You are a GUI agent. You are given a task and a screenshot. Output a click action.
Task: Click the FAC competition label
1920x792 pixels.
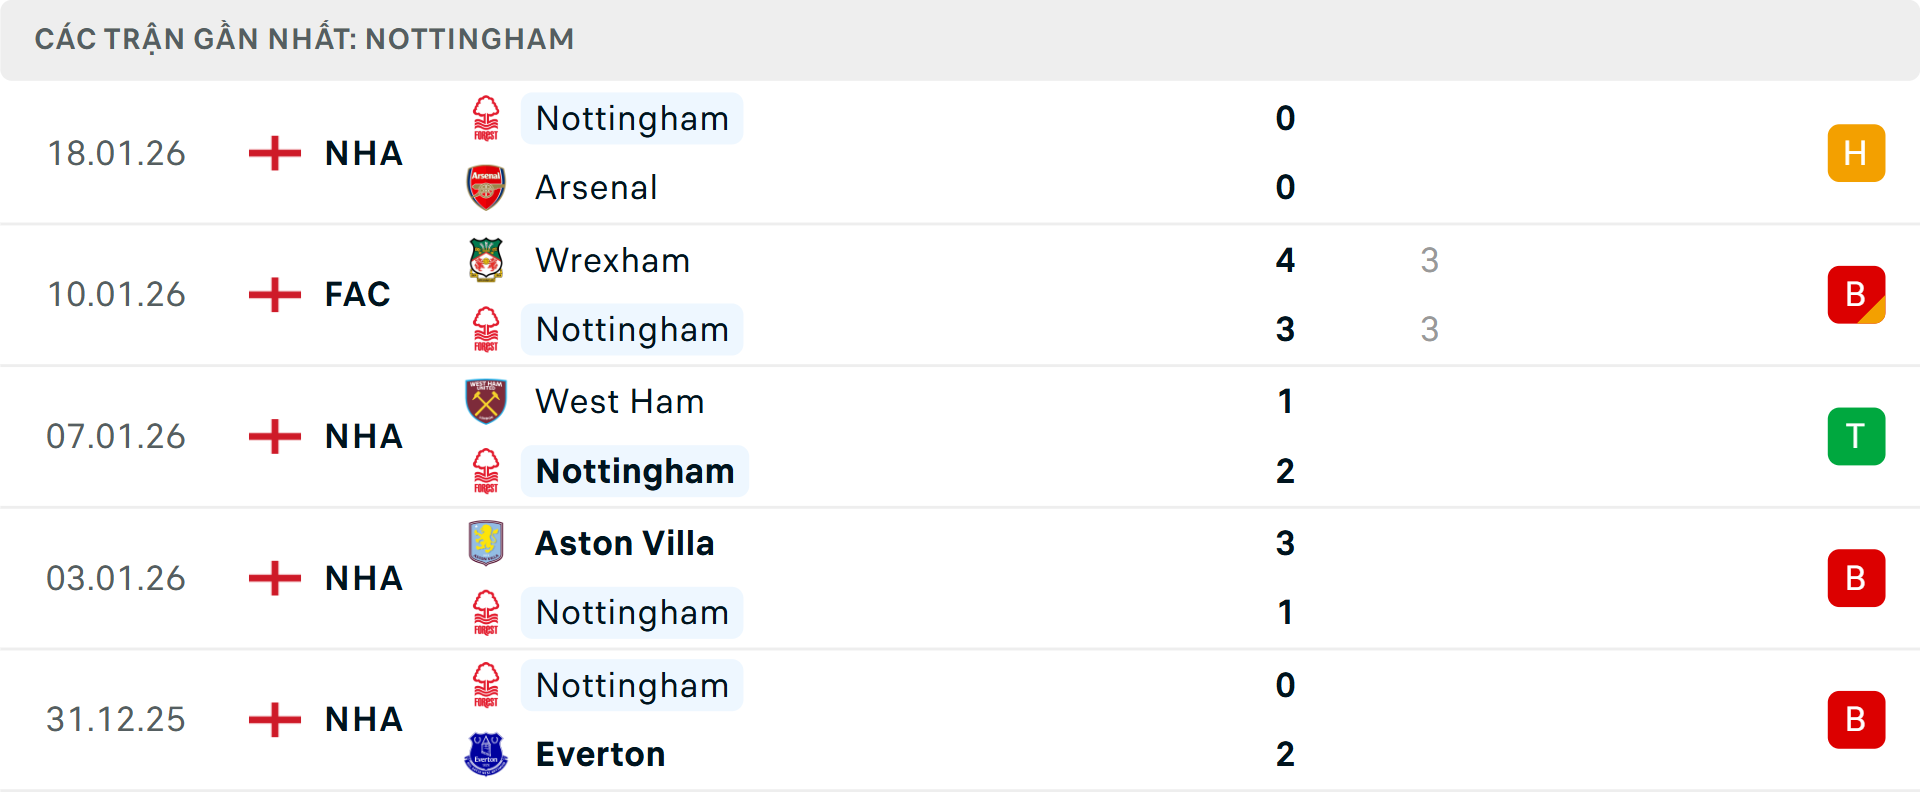(x=357, y=295)
